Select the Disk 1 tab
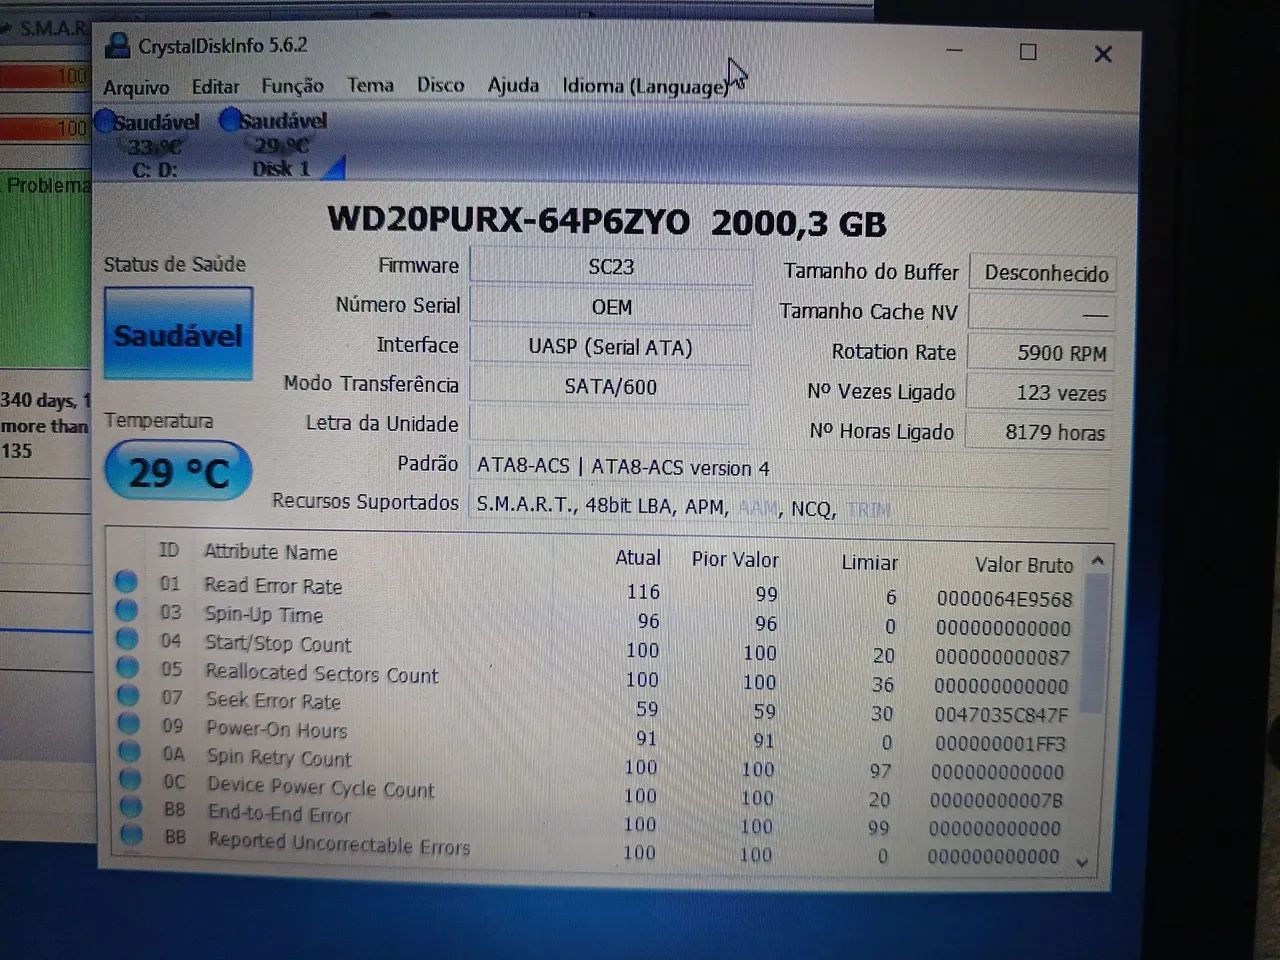Viewport: 1280px width, 960px height. [281, 145]
